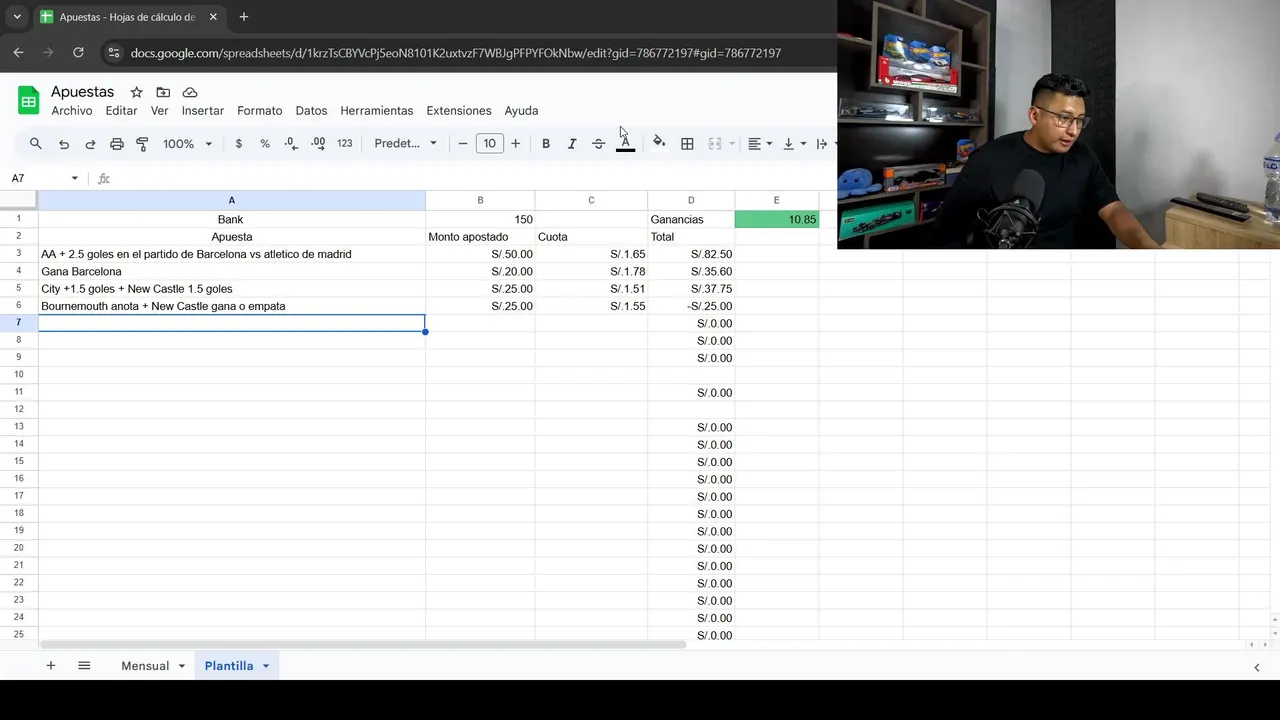Image resolution: width=1280 pixels, height=720 pixels.
Task: Increase font size with plus button
Action: pyautogui.click(x=515, y=144)
